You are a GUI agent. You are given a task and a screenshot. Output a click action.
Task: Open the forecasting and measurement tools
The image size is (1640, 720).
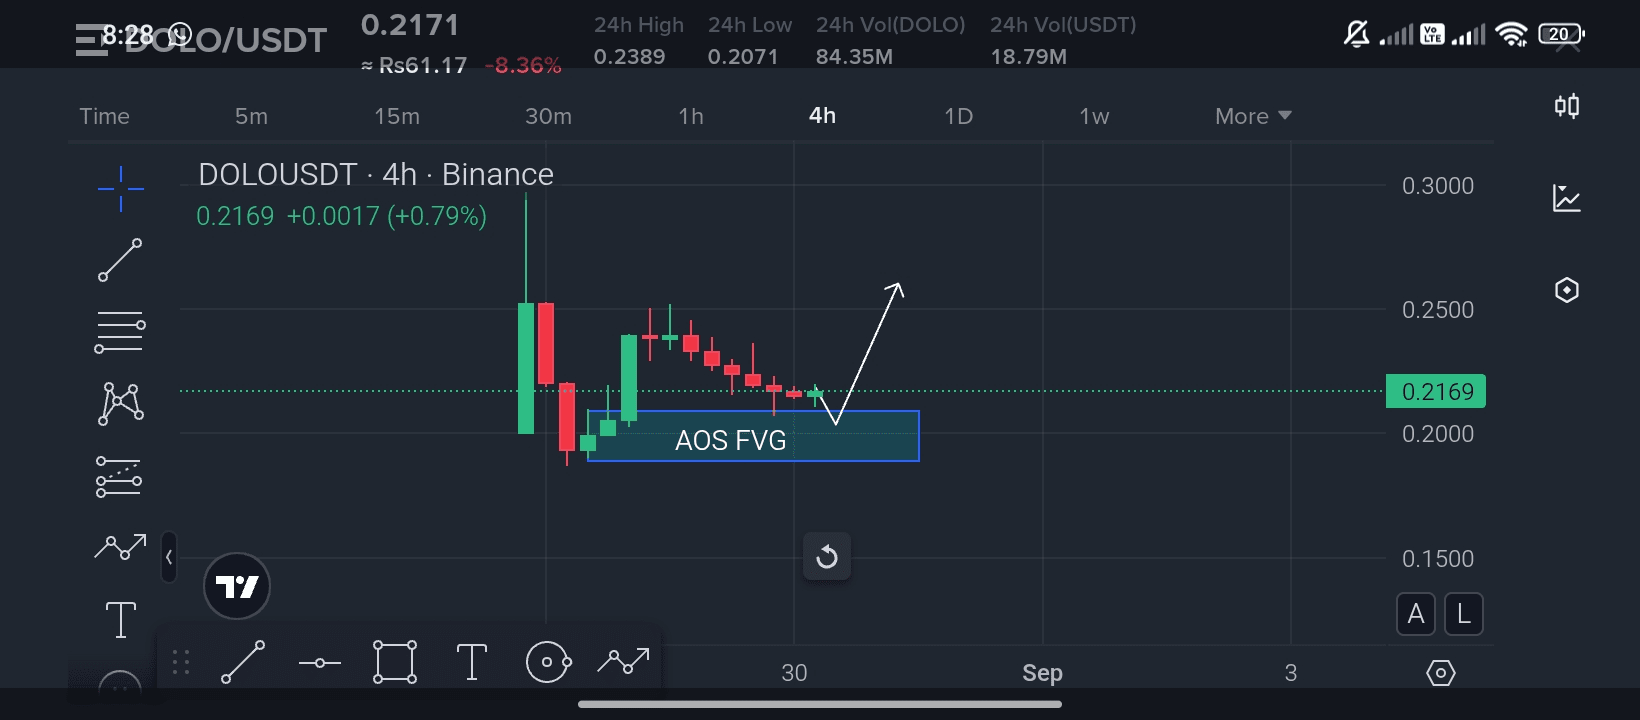(x=119, y=477)
